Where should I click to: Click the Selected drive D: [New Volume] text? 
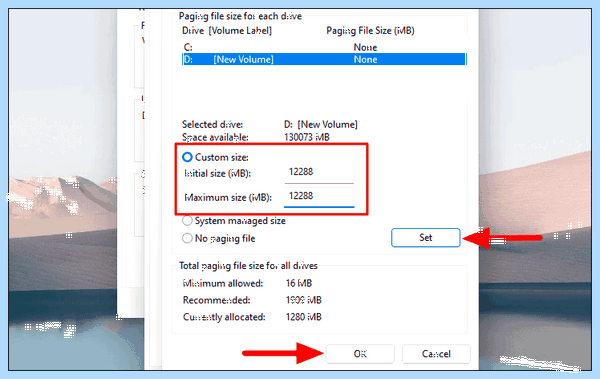(x=321, y=124)
